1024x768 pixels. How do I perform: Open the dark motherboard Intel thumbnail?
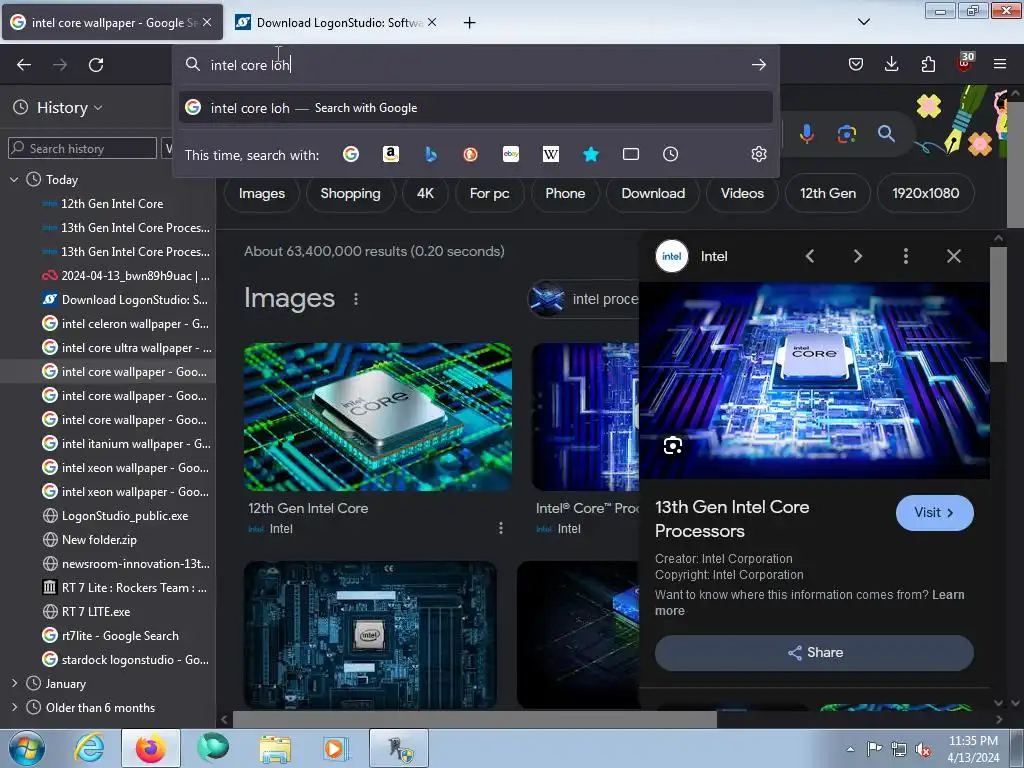coord(370,634)
